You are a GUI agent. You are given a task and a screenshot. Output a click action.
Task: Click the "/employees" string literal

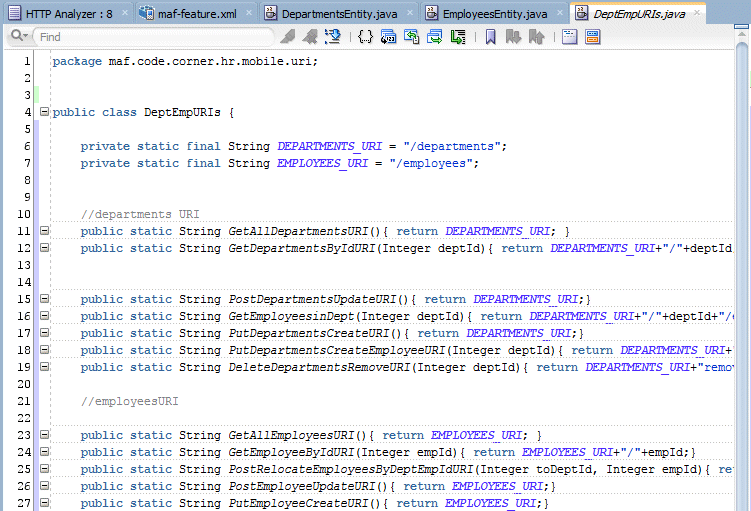click(431, 163)
